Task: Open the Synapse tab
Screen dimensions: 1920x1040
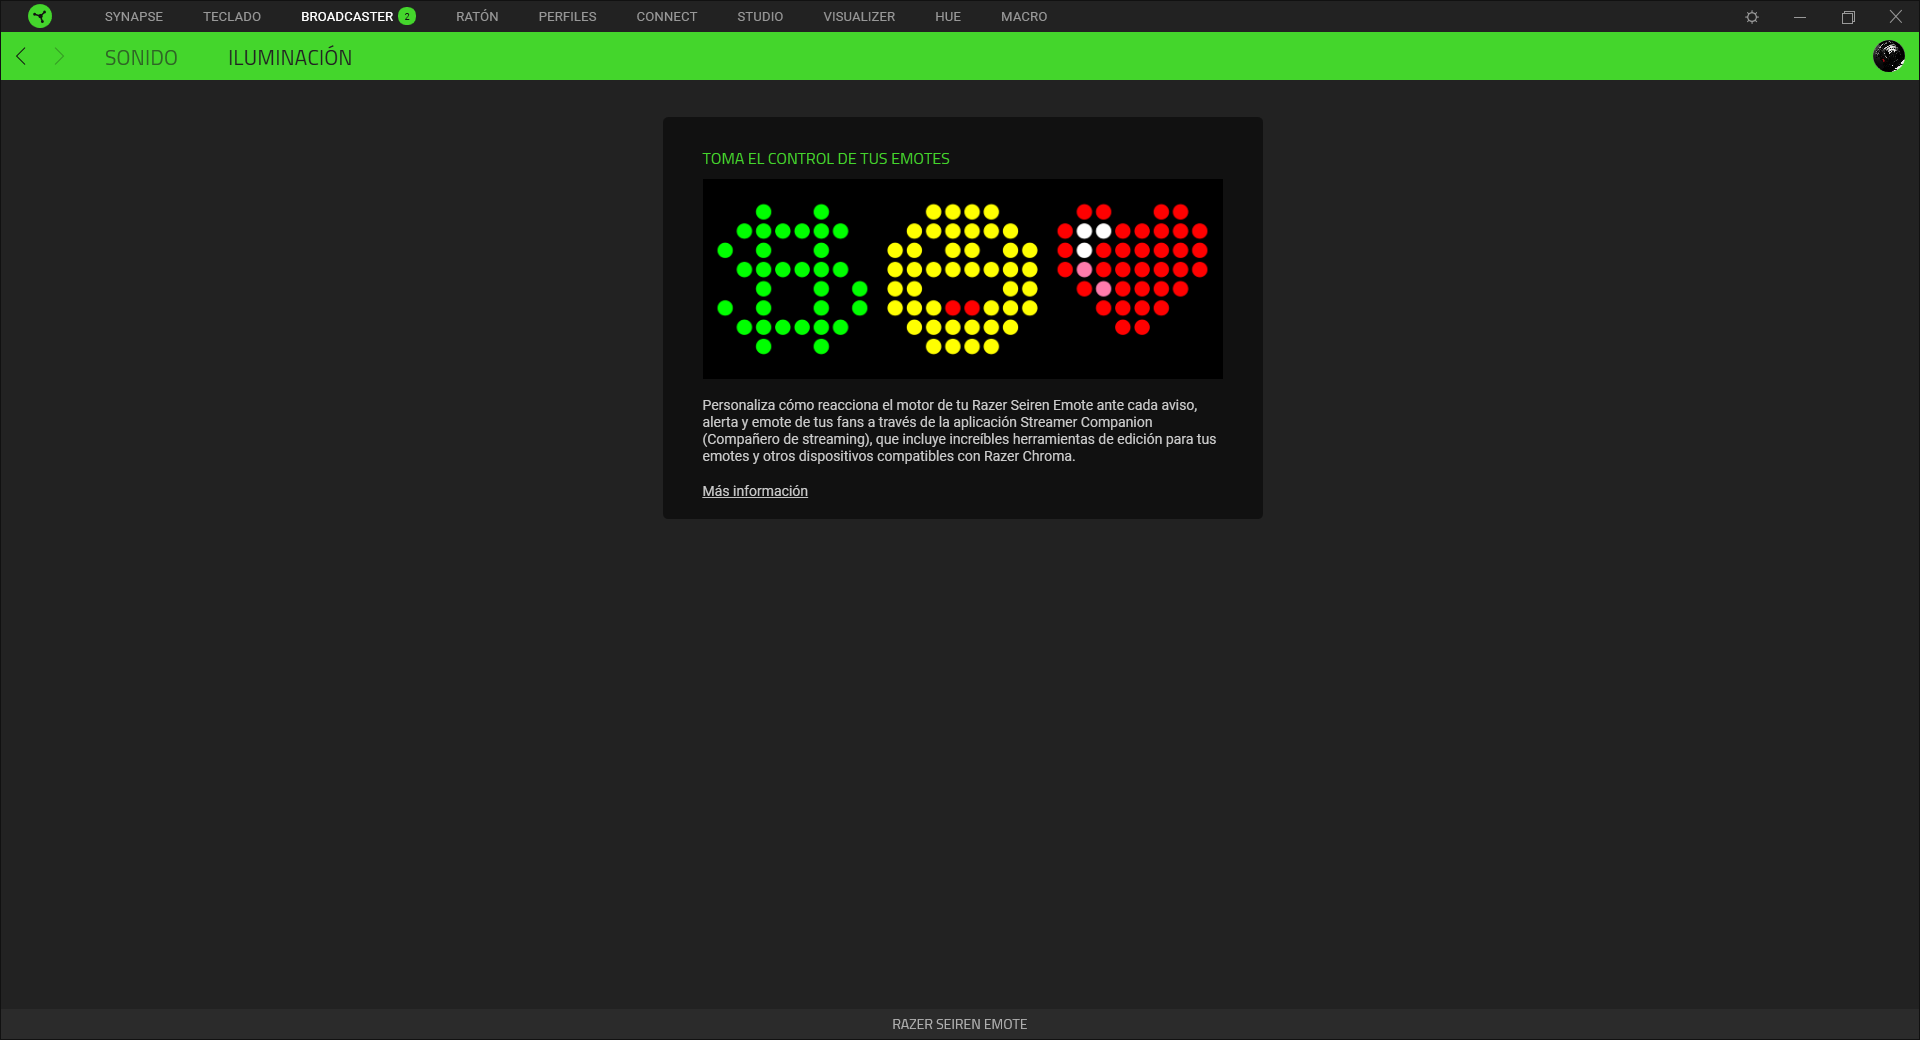Action: tap(134, 17)
